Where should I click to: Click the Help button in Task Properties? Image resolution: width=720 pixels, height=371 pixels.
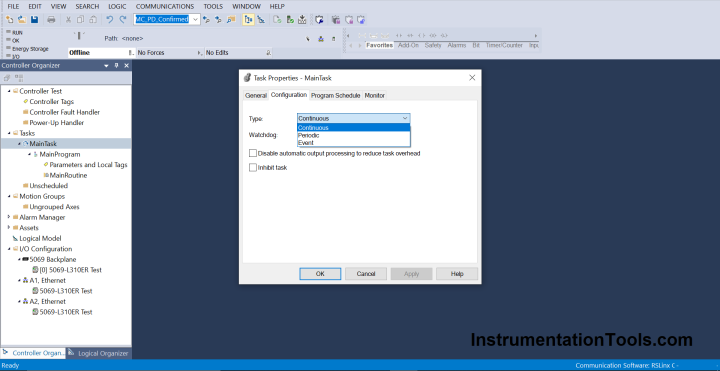457,274
